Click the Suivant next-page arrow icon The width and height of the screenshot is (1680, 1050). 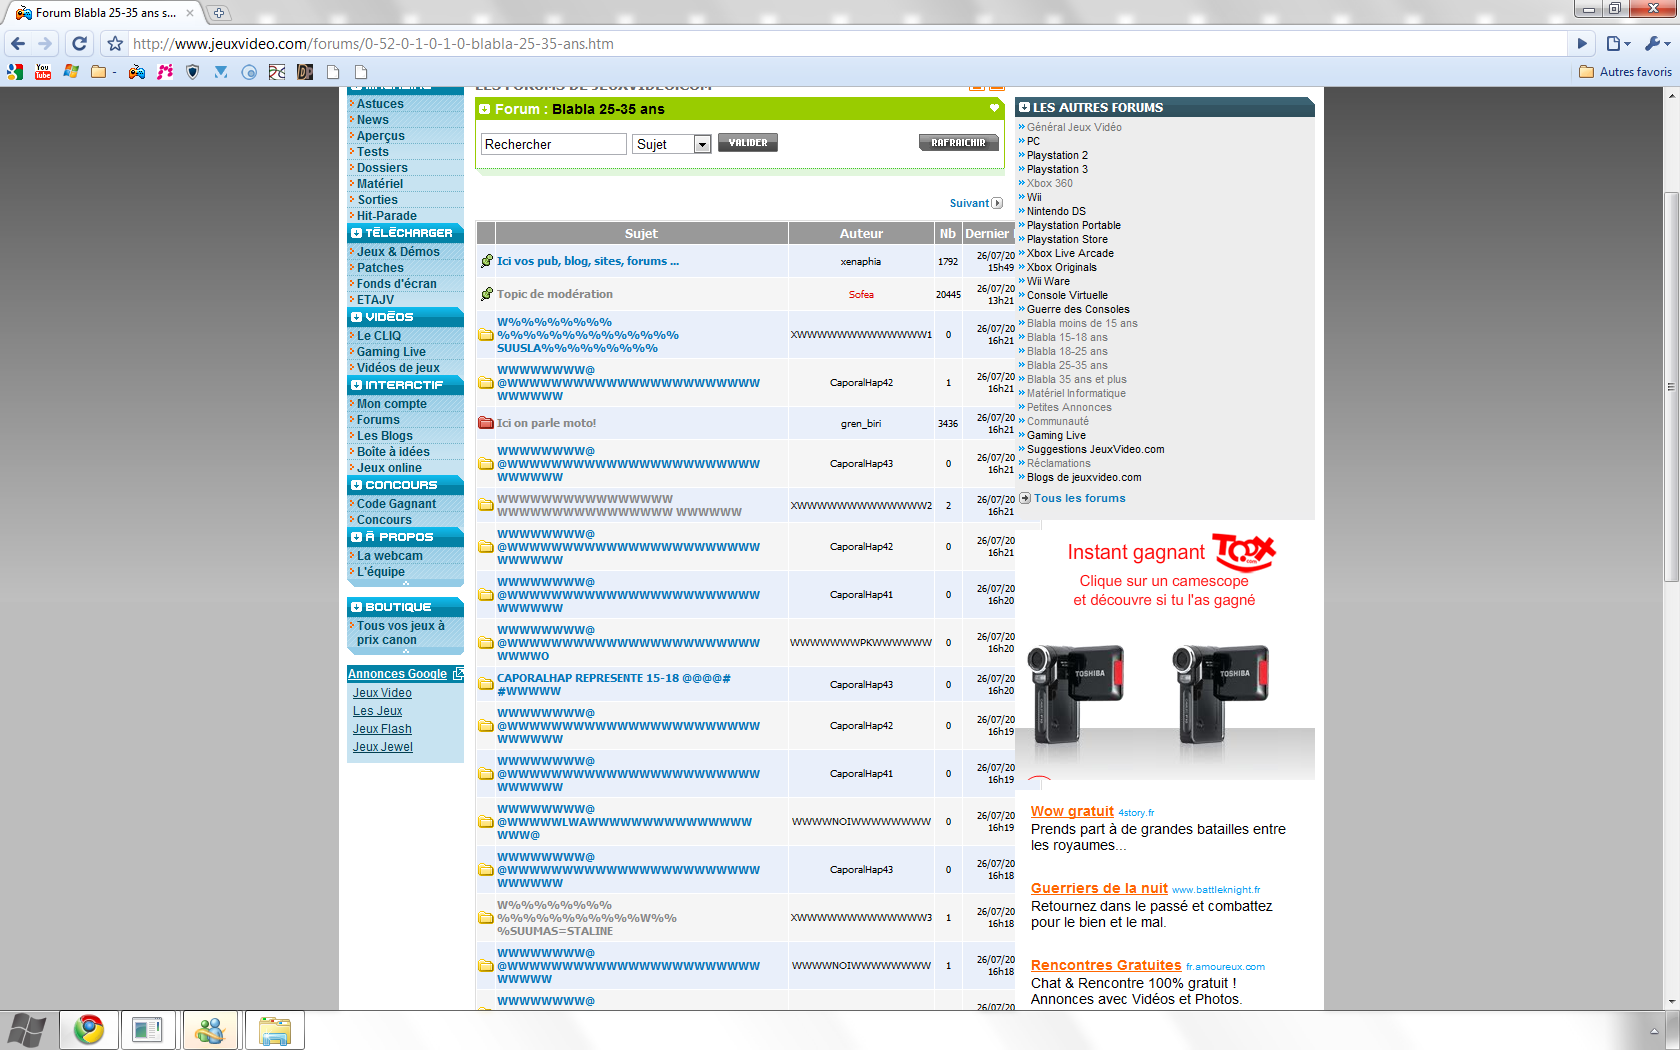pos(997,203)
